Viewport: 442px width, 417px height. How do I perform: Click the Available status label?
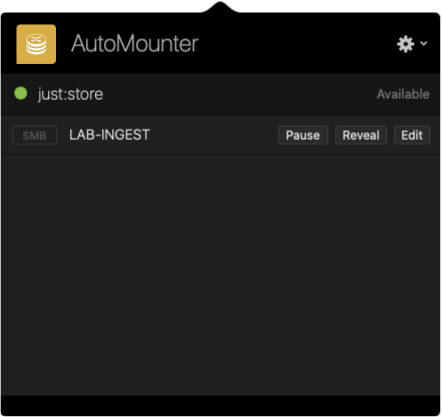coord(403,94)
